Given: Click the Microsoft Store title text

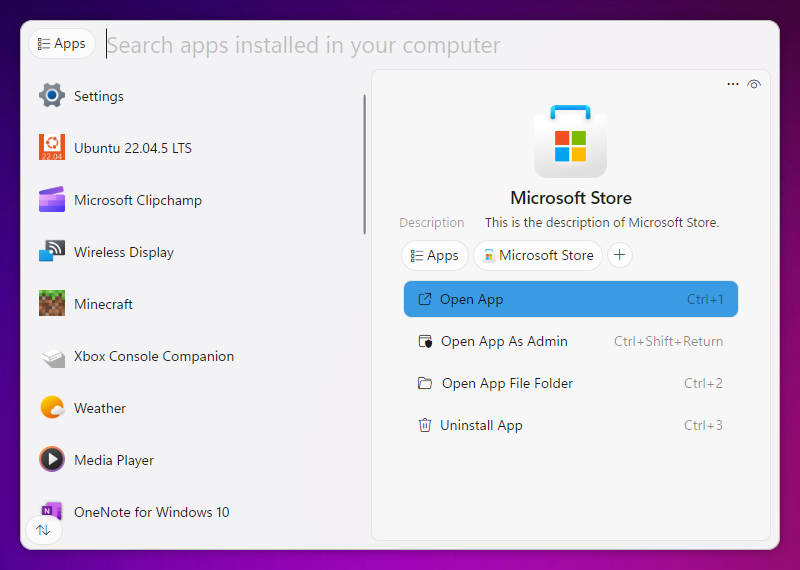Looking at the screenshot, I should pyautogui.click(x=571, y=197).
